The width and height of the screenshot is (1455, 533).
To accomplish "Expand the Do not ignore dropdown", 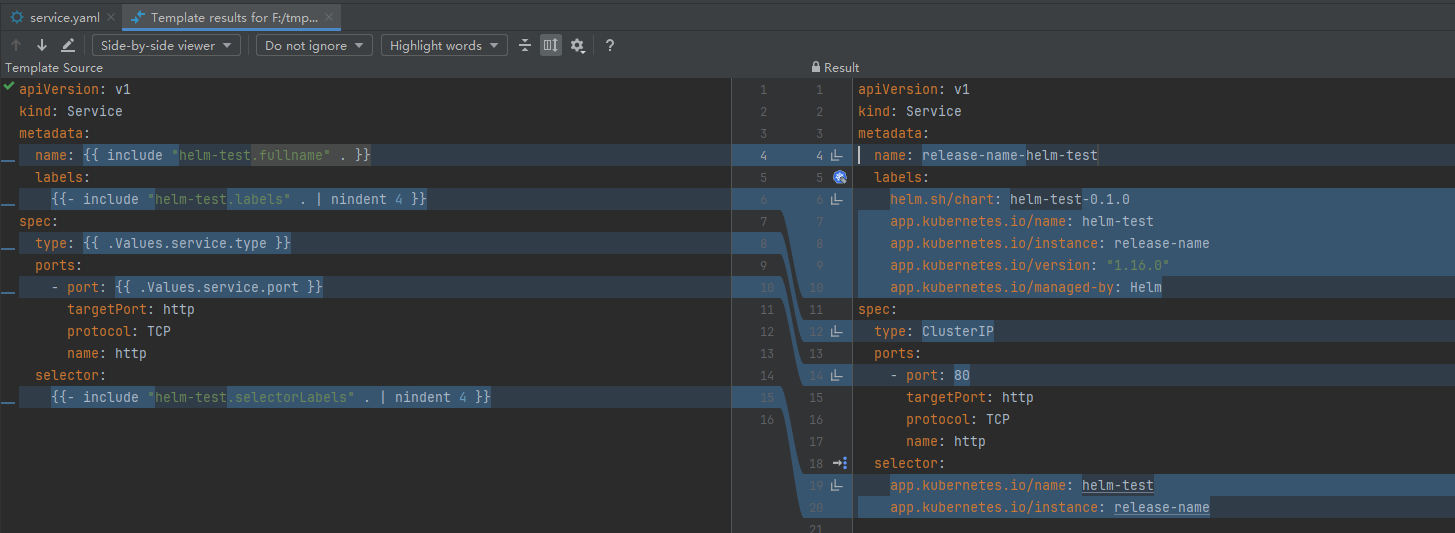I will (314, 45).
